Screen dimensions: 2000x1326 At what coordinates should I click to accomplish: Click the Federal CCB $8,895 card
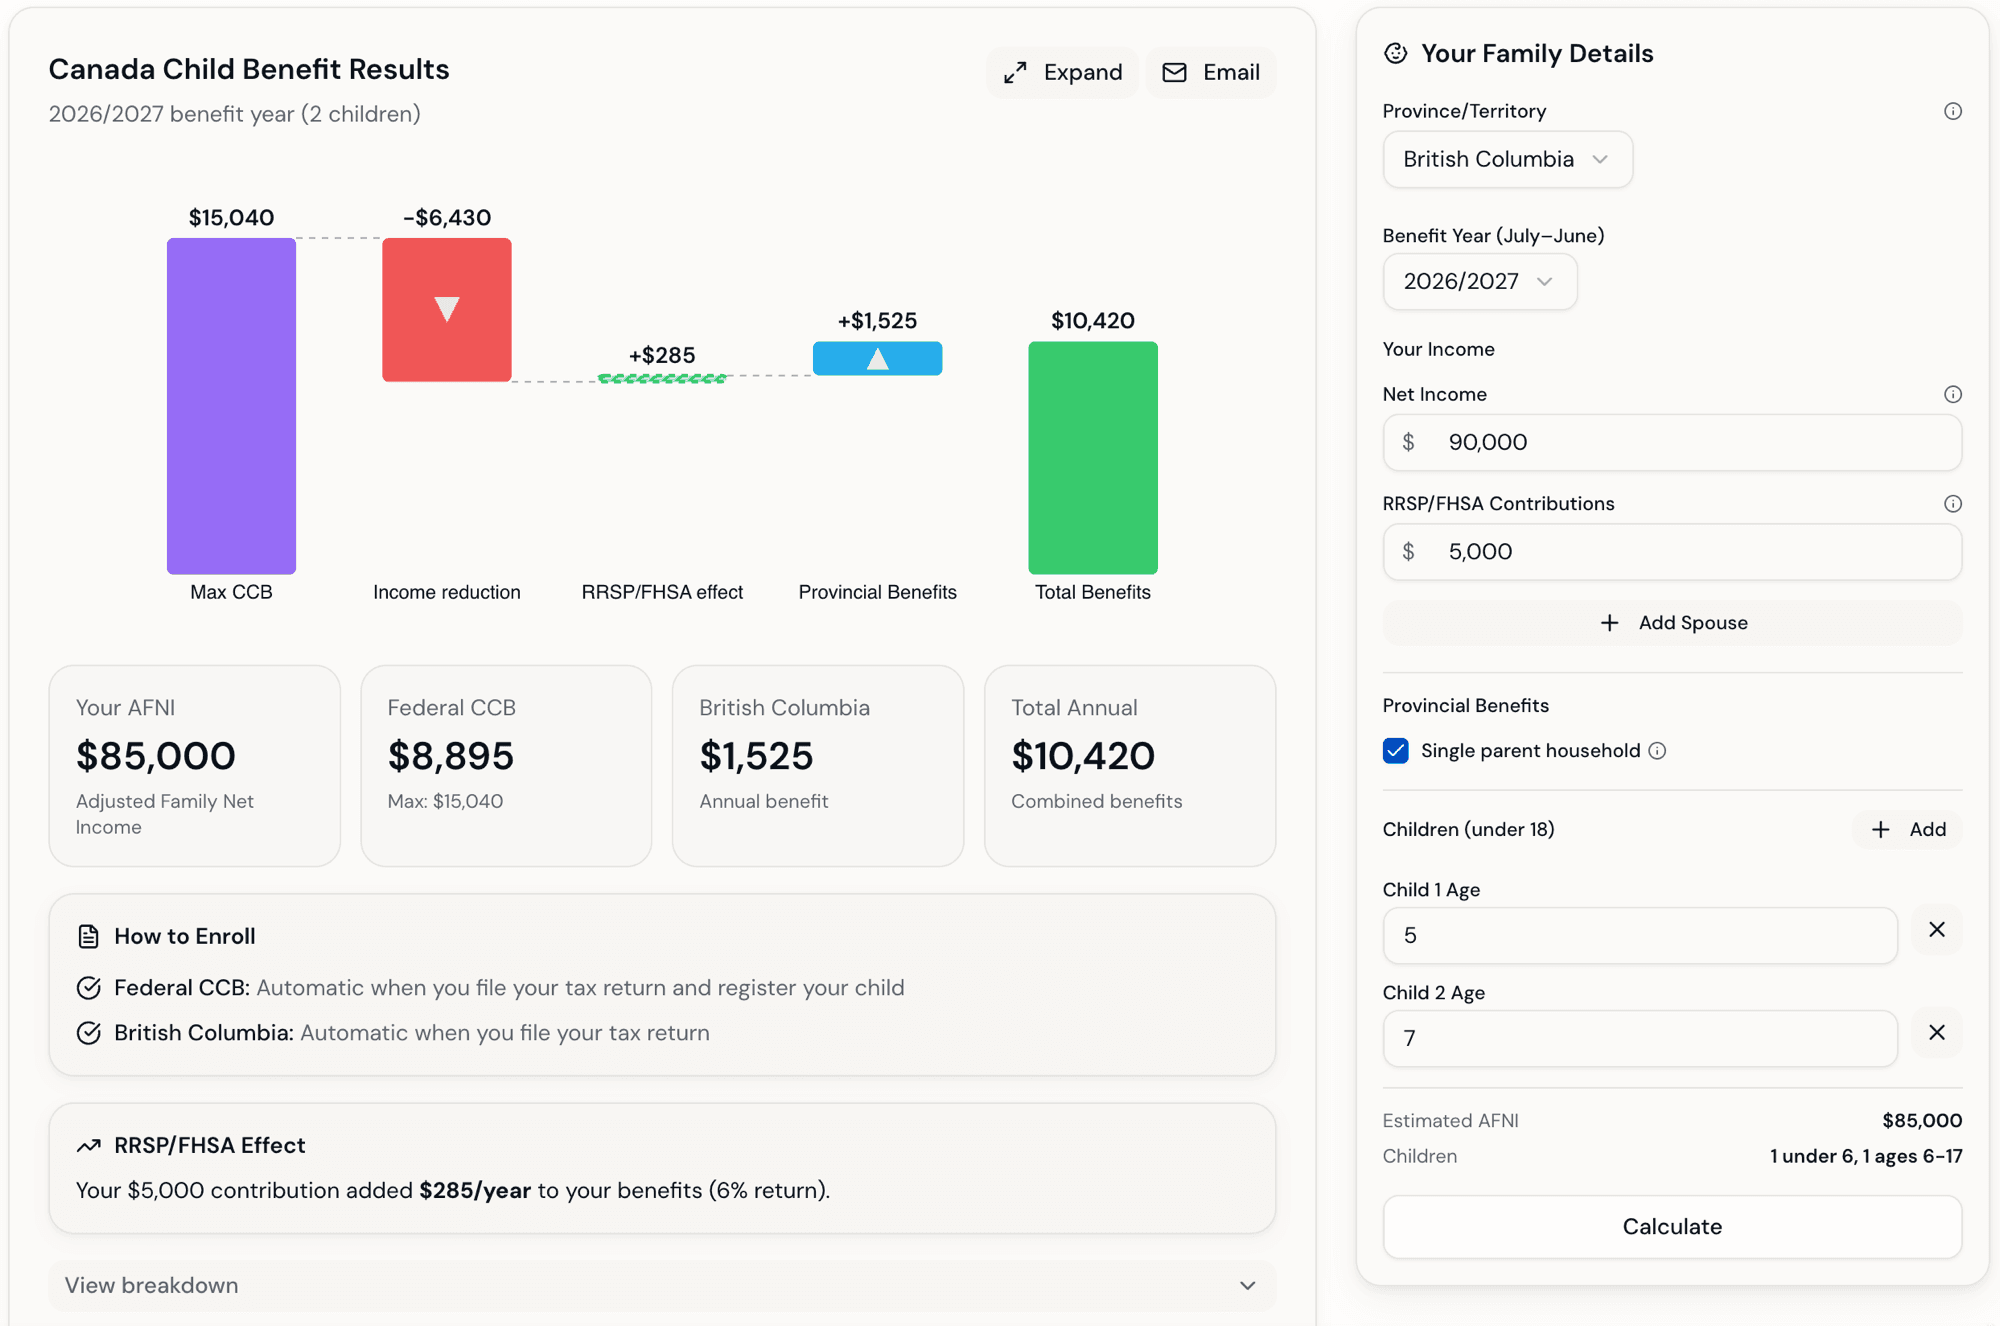(x=506, y=766)
